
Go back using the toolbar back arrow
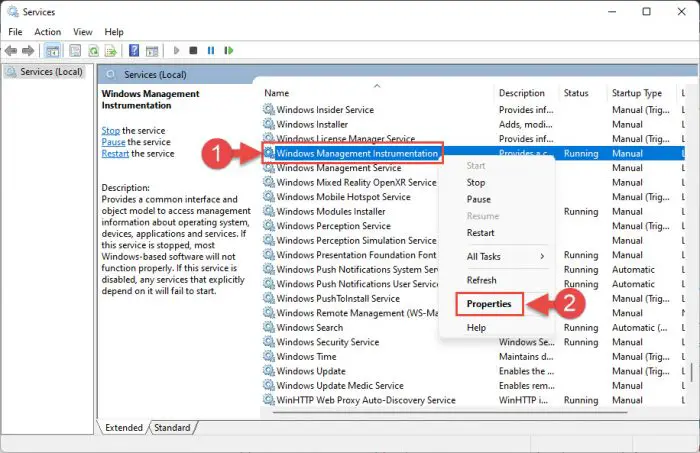tap(11, 50)
